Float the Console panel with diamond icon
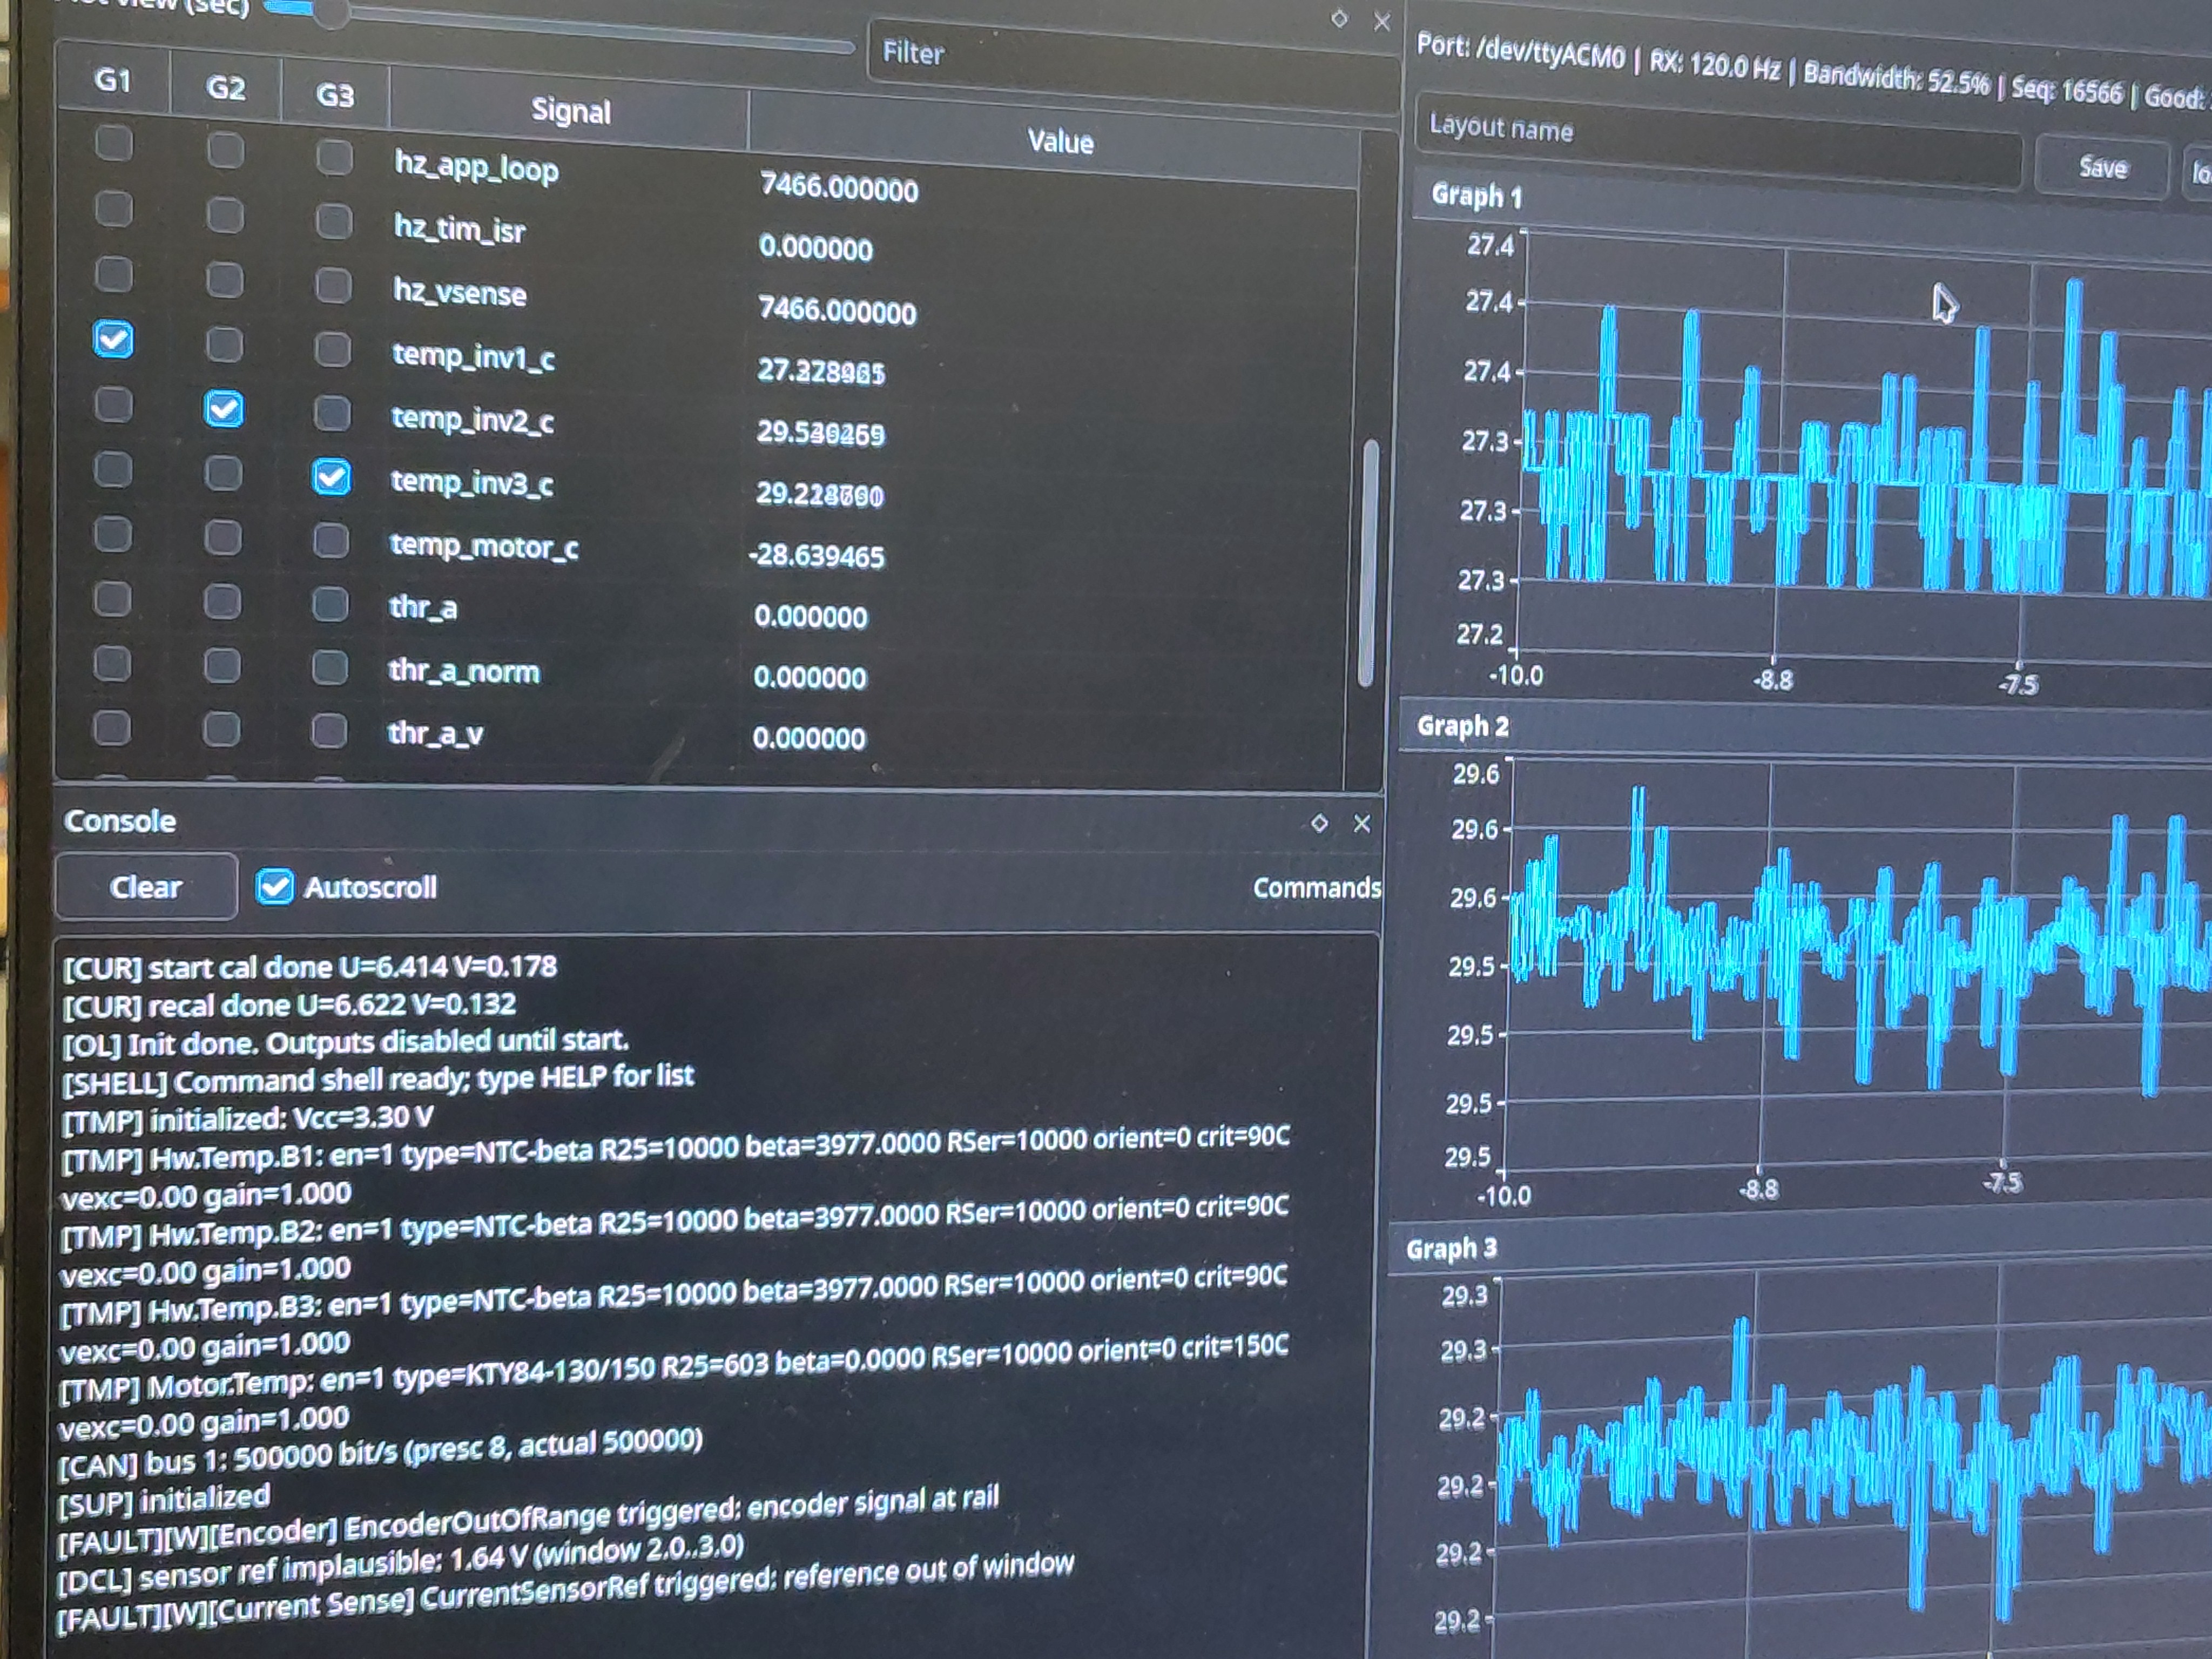The height and width of the screenshot is (1659, 2212). [x=1319, y=822]
